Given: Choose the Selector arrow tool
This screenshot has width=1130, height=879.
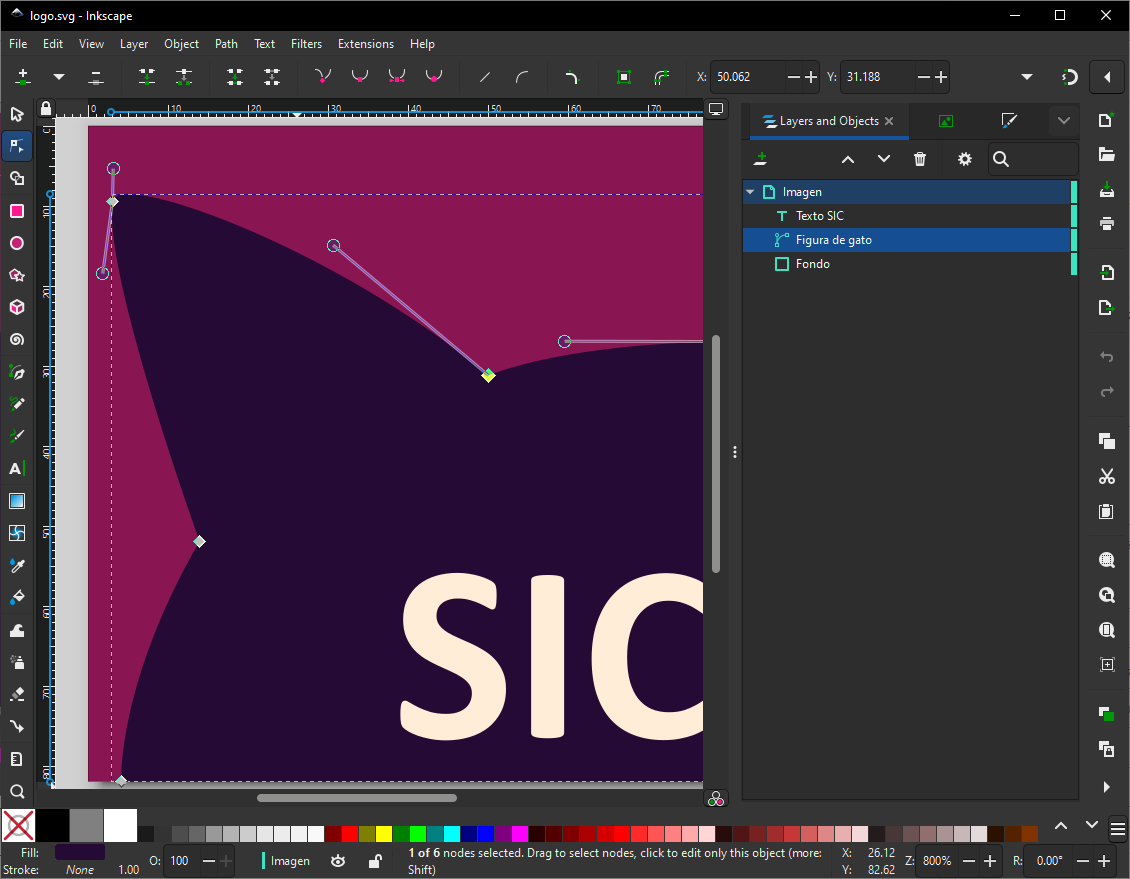Looking at the screenshot, I should click(x=16, y=114).
